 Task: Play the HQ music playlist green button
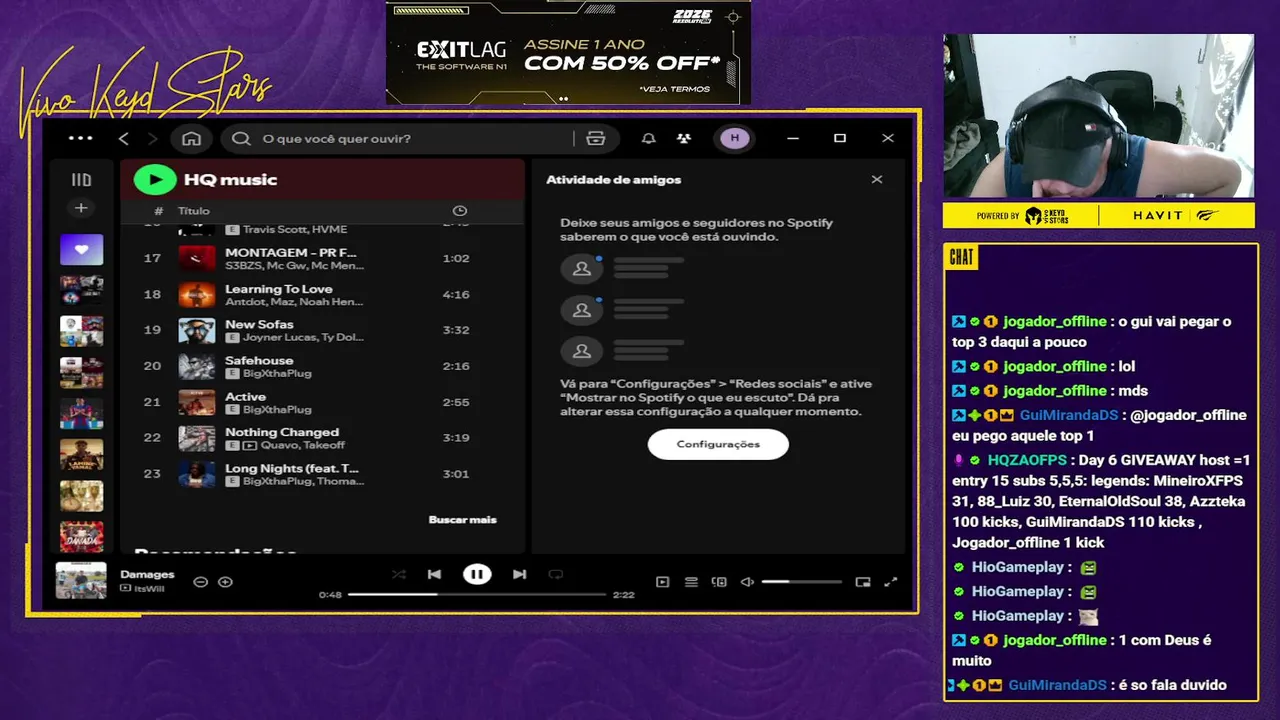coord(155,180)
